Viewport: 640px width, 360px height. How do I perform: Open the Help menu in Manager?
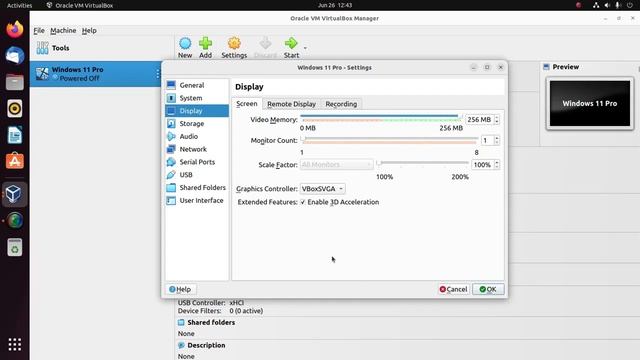89,31
